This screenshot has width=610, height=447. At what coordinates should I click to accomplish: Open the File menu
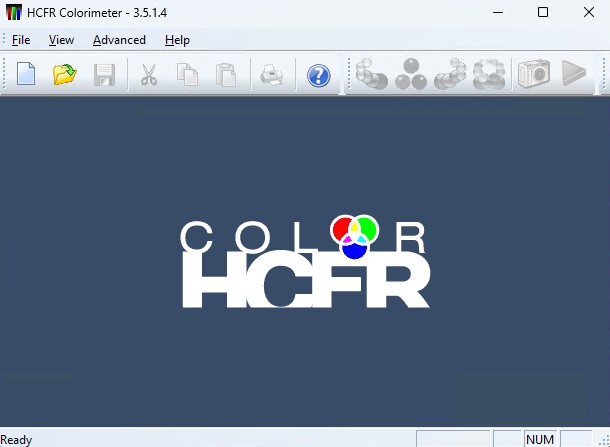click(x=21, y=40)
